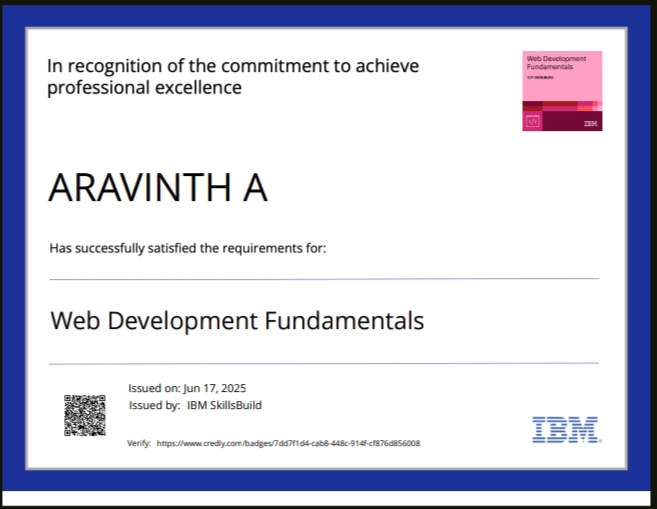Viewport: 657px width, 509px height.
Task: Click the Issued by: IBM SkillsBuild line
Action: [x=195, y=406]
